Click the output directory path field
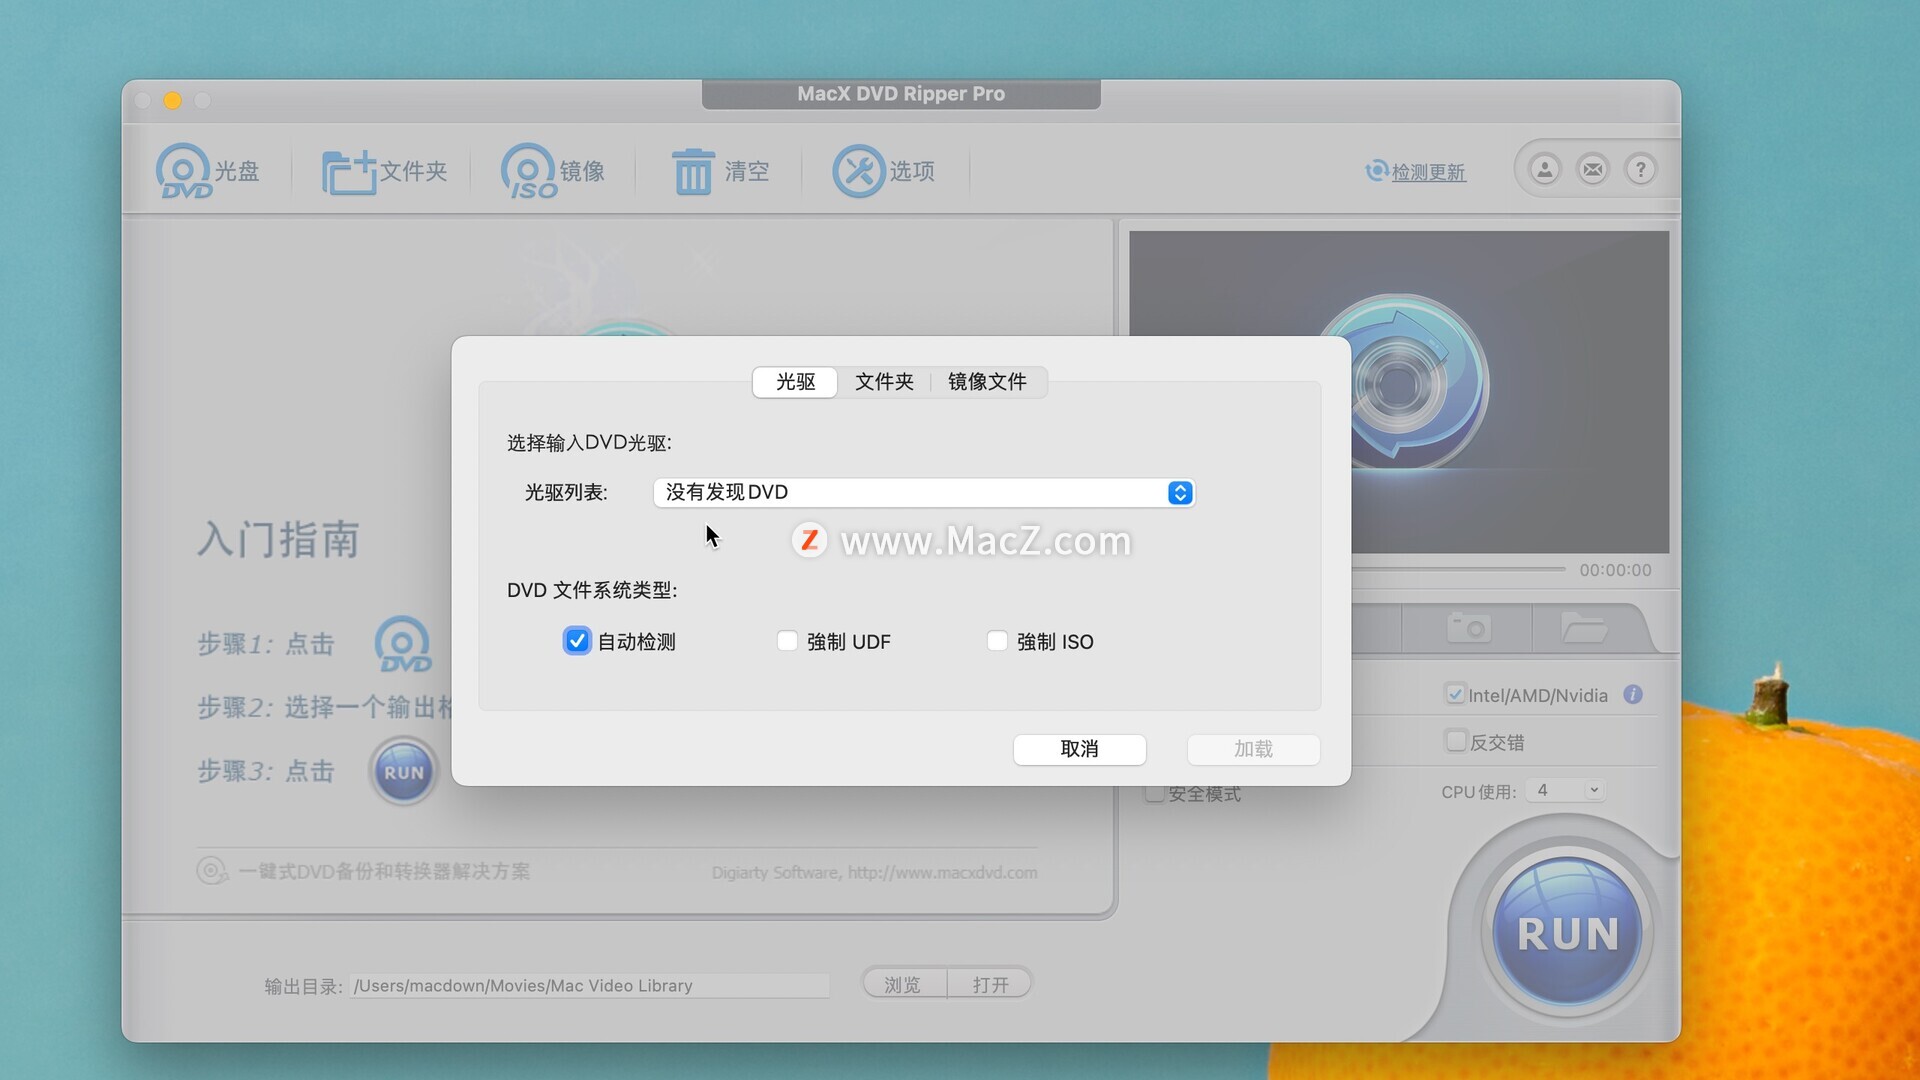1920x1080 pixels. click(x=590, y=986)
